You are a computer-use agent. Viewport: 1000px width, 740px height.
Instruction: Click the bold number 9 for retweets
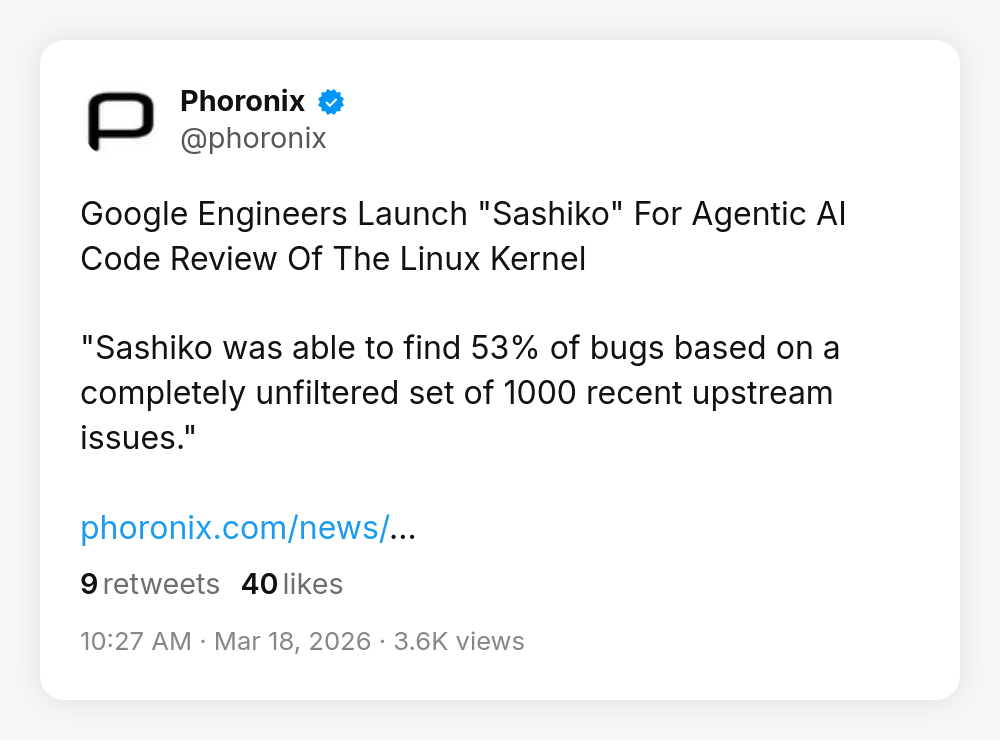click(x=89, y=584)
